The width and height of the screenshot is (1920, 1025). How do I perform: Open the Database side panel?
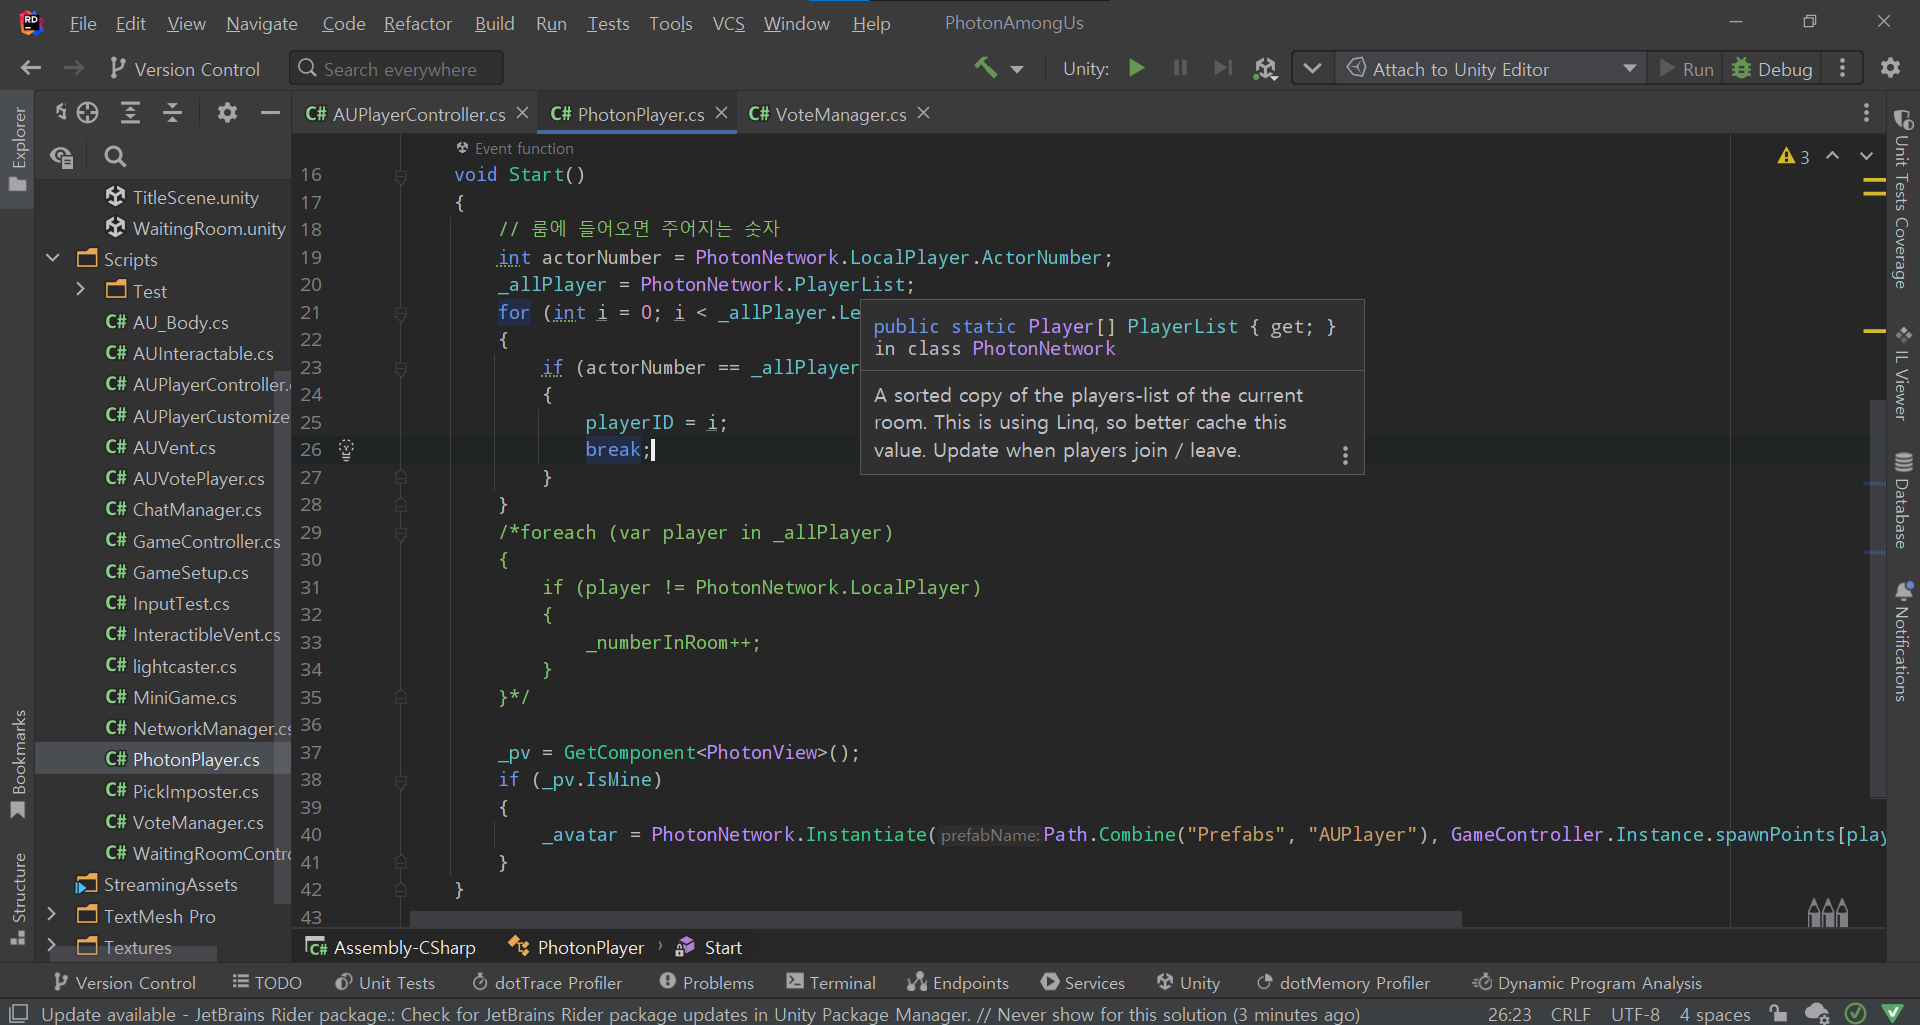click(x=1902, y=500)
